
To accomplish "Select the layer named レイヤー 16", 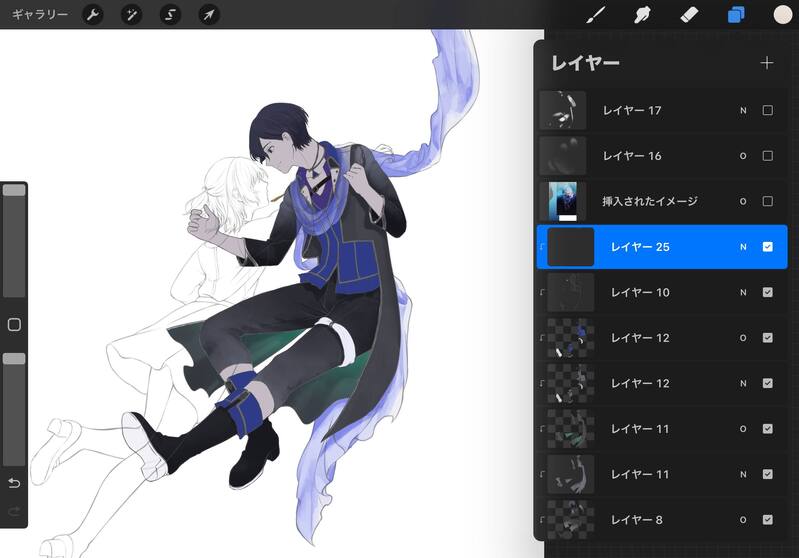I will tap(632, 156).
